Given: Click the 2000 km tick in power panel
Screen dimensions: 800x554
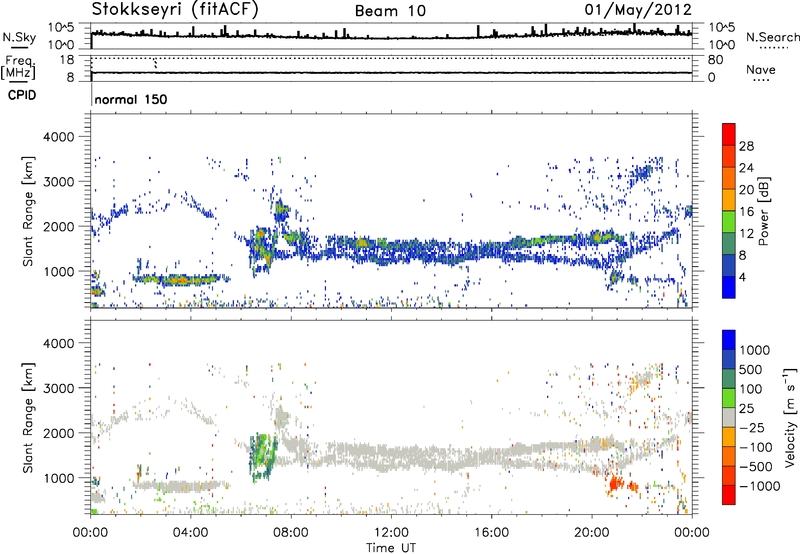Looking at the screenshot, I should point(59,226).
